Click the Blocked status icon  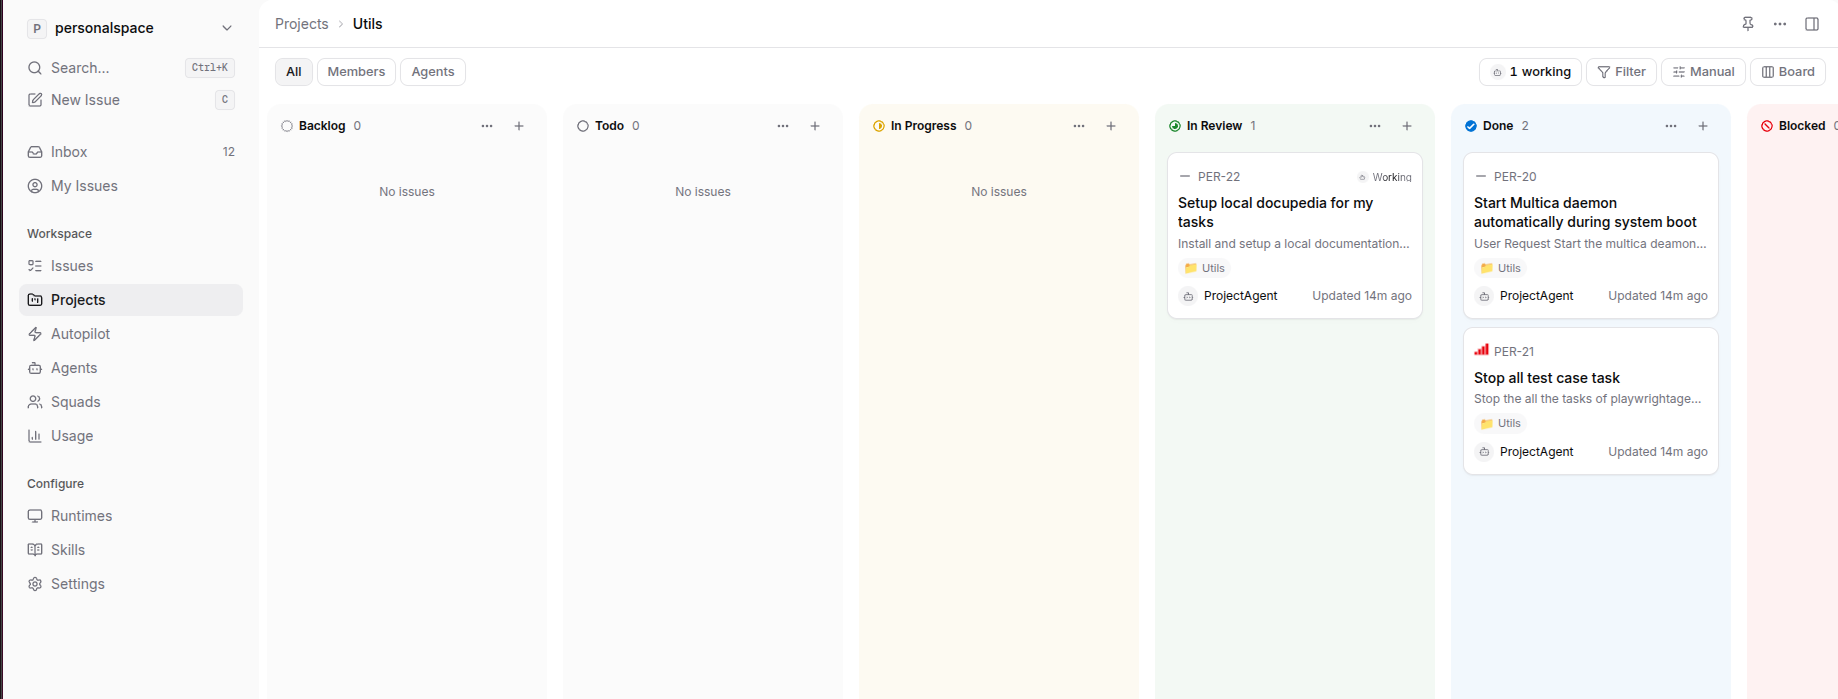click(x=1767, y=126)
